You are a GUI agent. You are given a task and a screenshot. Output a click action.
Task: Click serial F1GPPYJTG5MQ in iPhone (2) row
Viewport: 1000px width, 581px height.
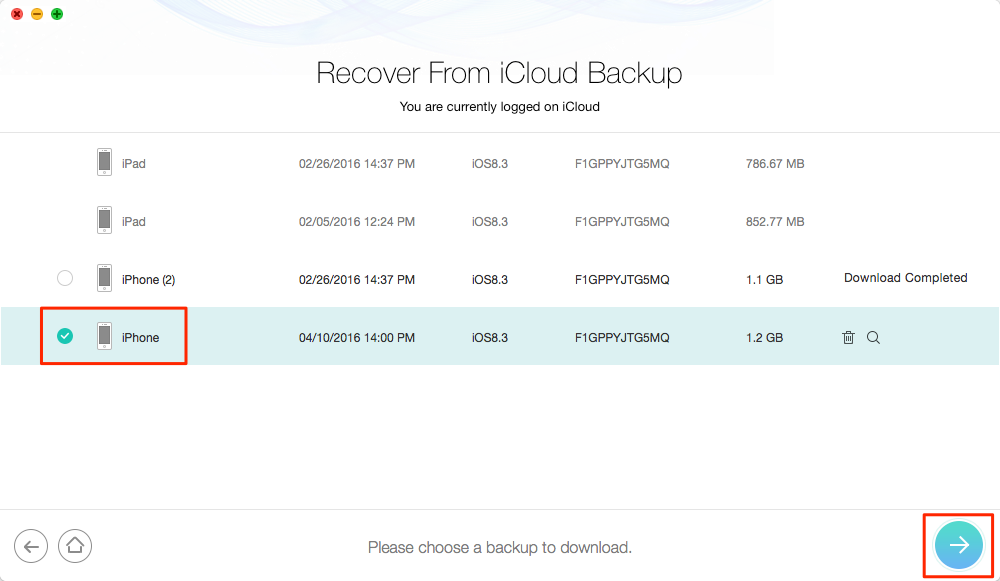(x=622, y=279)
